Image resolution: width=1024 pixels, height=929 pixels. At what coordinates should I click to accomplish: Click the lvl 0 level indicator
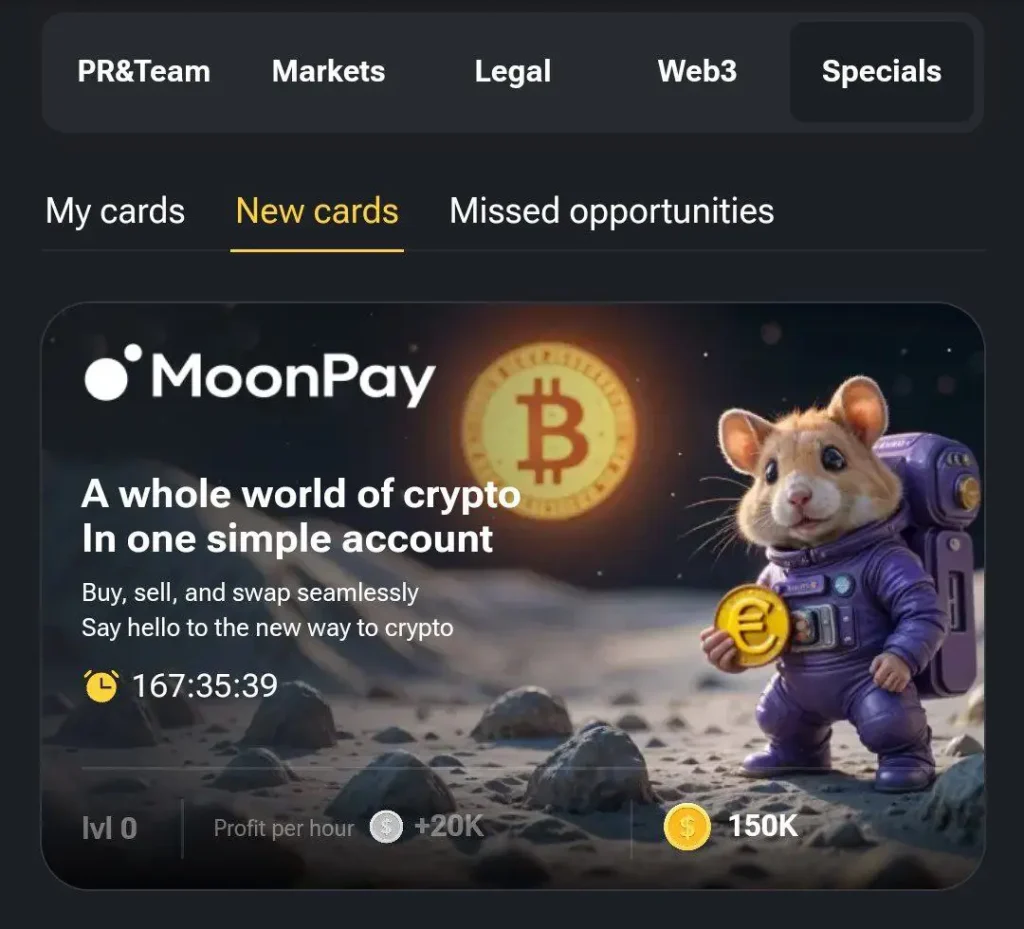(x=109, y=828)
